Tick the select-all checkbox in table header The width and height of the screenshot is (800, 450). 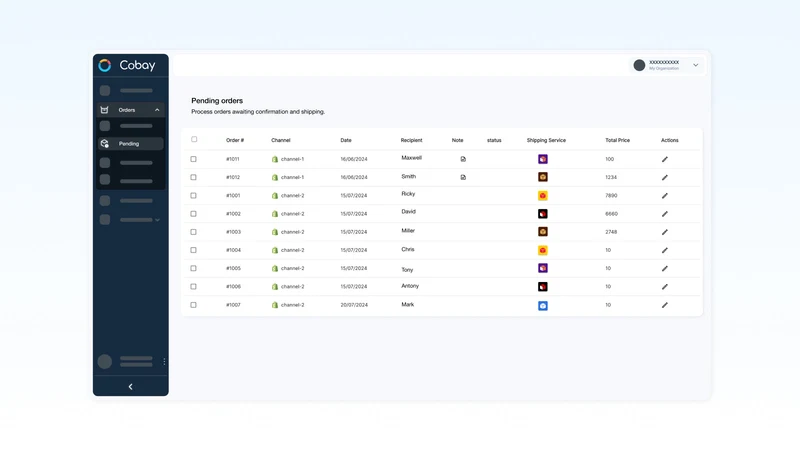point(194,139)
